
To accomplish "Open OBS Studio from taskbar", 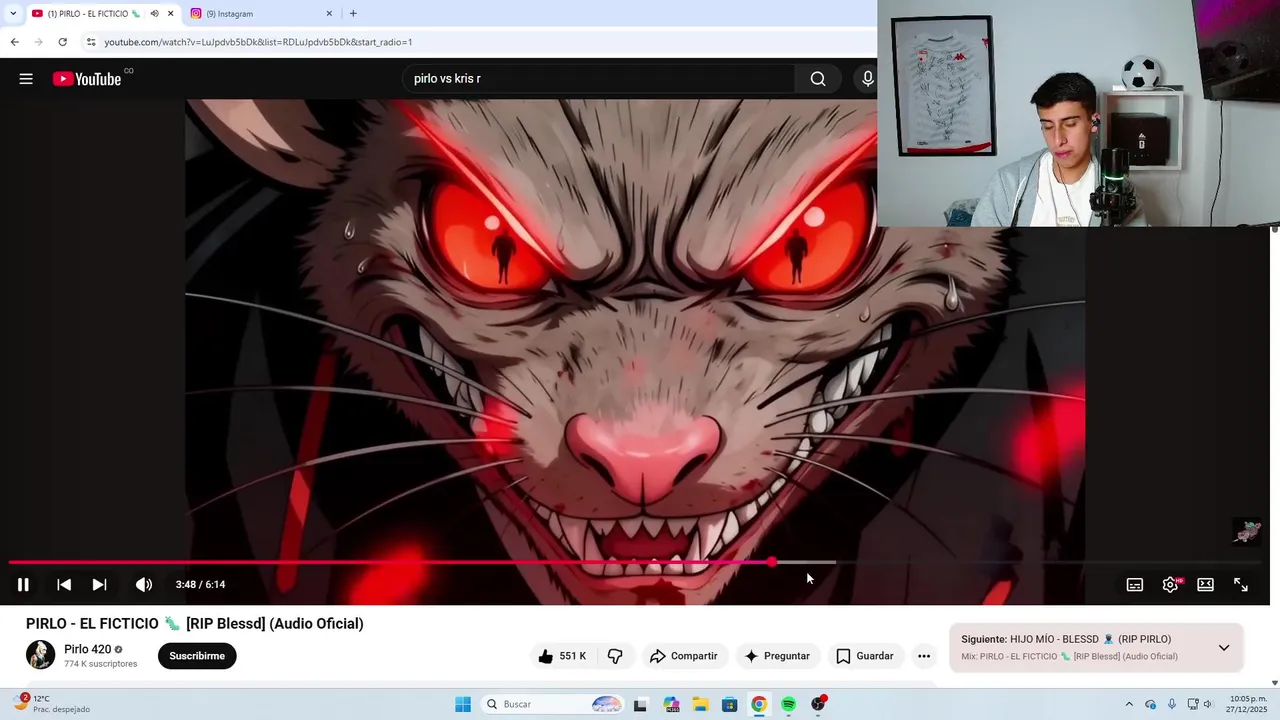I will tap(818, 704).
